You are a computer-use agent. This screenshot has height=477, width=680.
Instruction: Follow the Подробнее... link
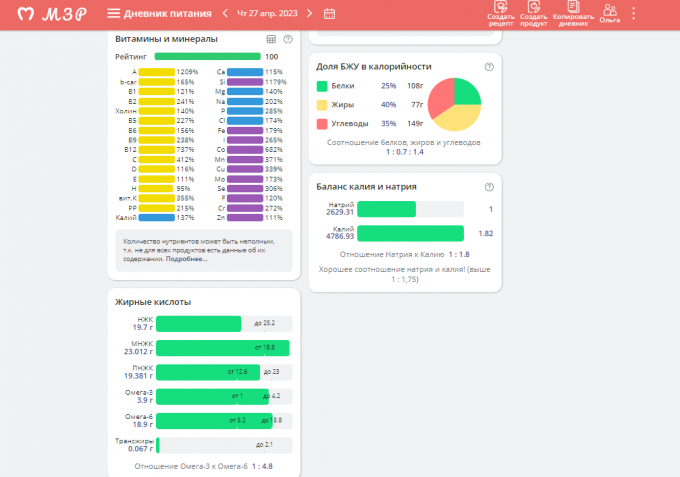[187, 259]
